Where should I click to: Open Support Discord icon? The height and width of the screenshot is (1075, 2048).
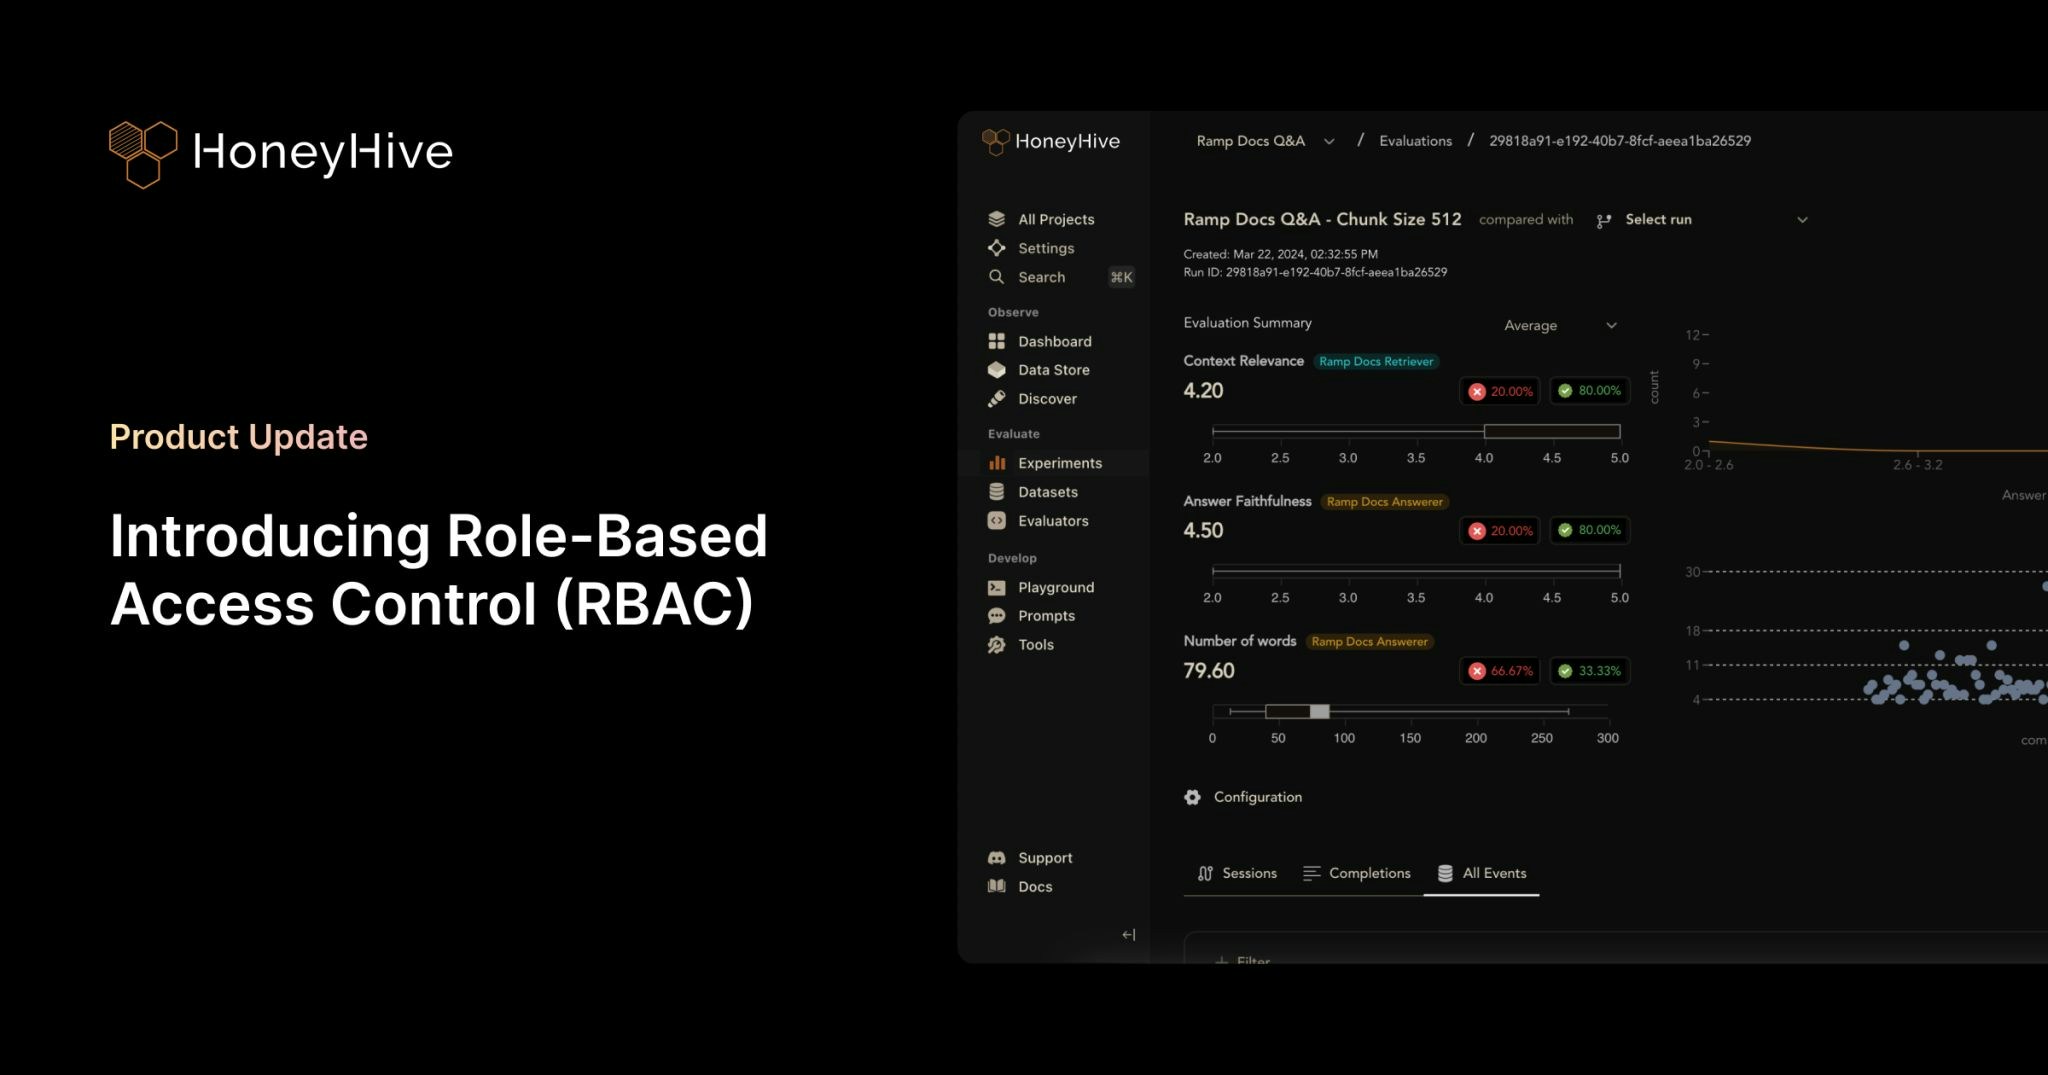click(996, 858)
